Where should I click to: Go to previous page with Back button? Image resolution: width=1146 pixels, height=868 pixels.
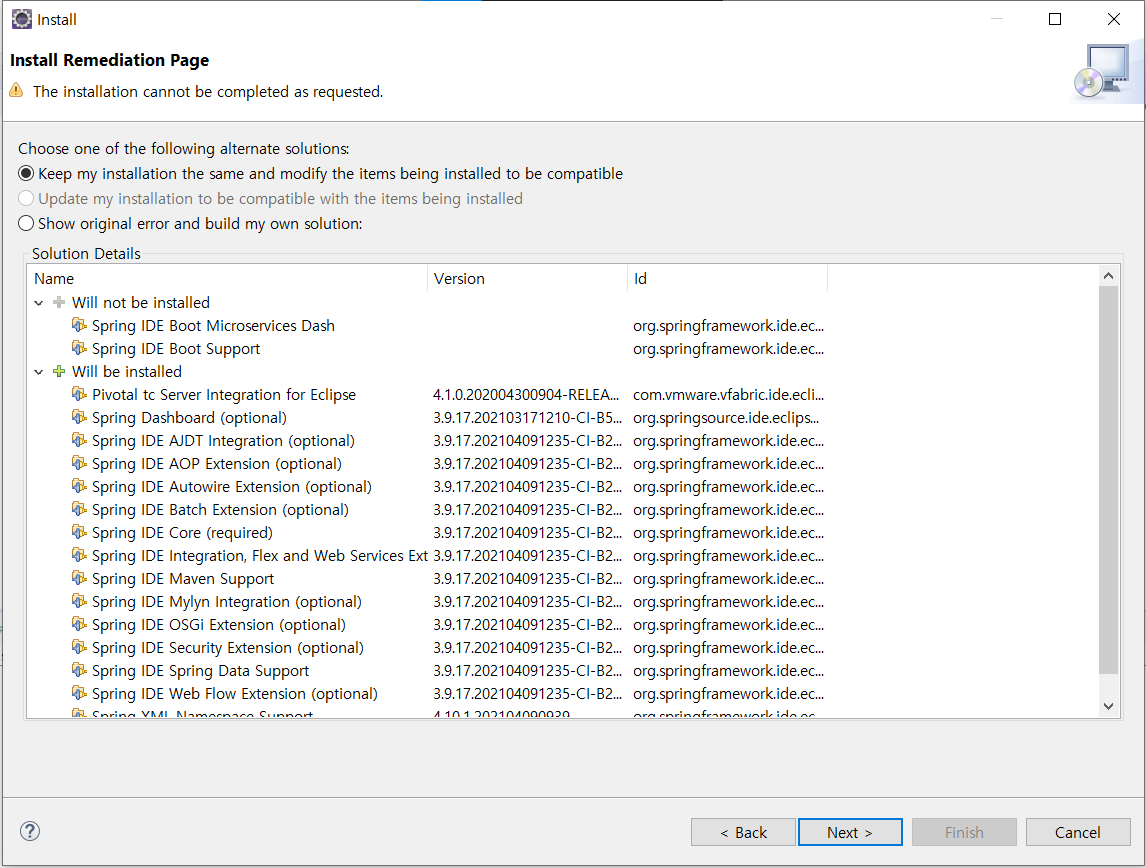(743, 832)
